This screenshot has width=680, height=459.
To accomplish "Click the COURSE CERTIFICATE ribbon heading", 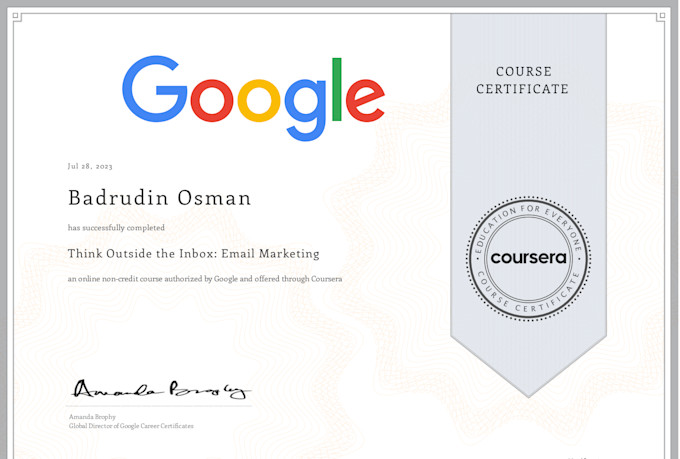I will click(523, 80).
